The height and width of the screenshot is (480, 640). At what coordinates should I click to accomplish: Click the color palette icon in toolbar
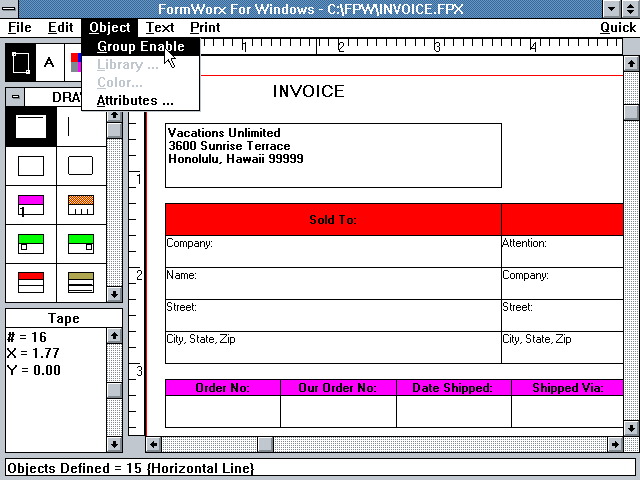[x=76, y=62]
